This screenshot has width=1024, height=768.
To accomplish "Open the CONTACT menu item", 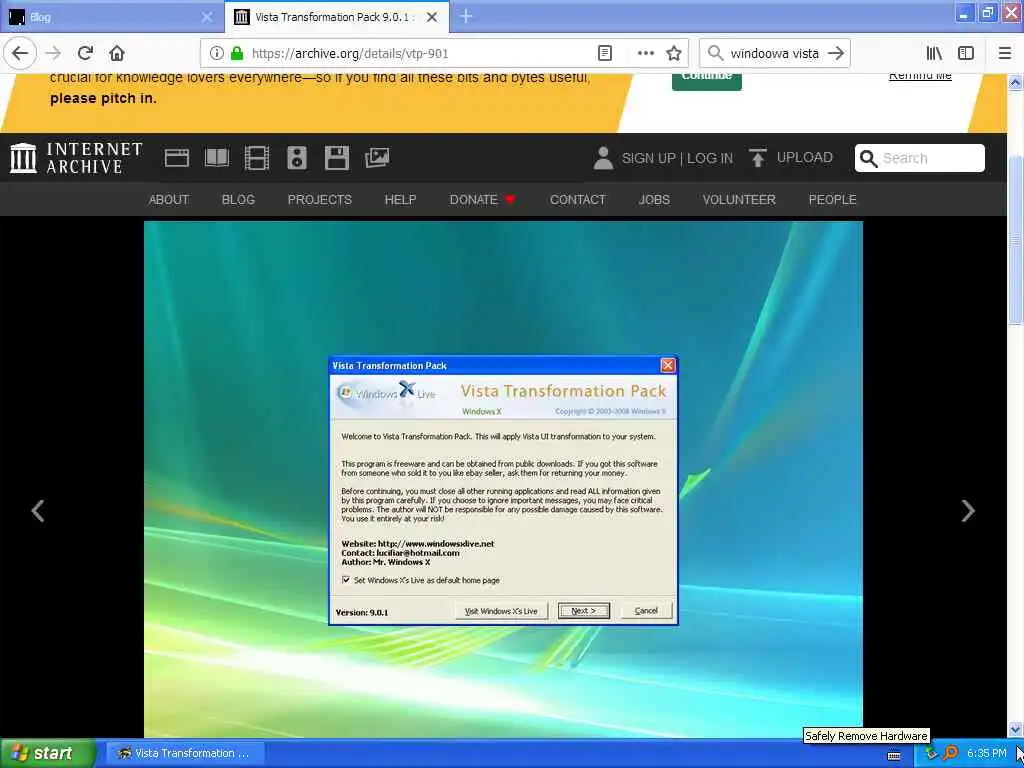I will [577, 200].
